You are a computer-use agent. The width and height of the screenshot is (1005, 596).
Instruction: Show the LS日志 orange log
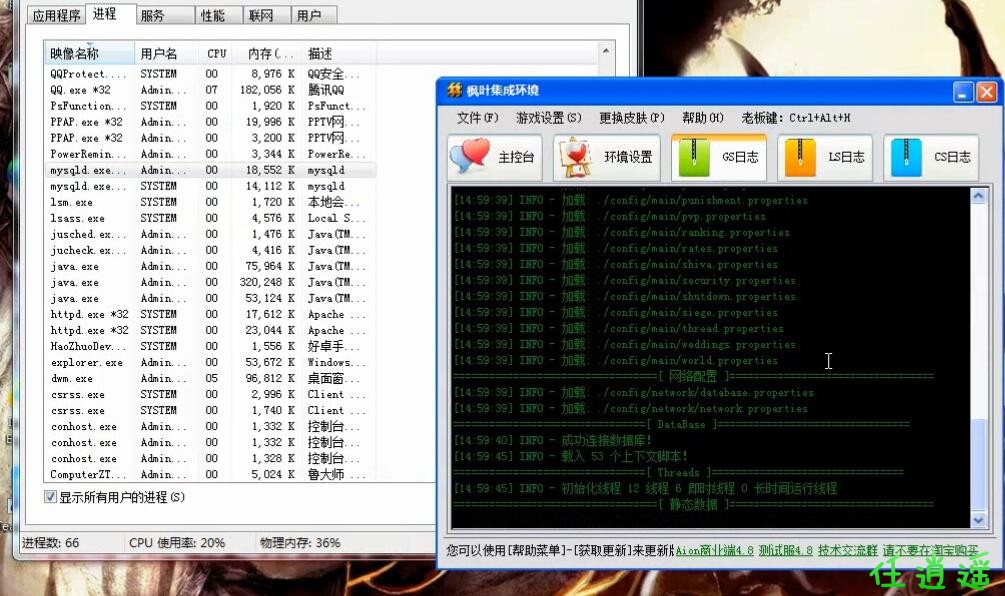click(x=825, y=157)
